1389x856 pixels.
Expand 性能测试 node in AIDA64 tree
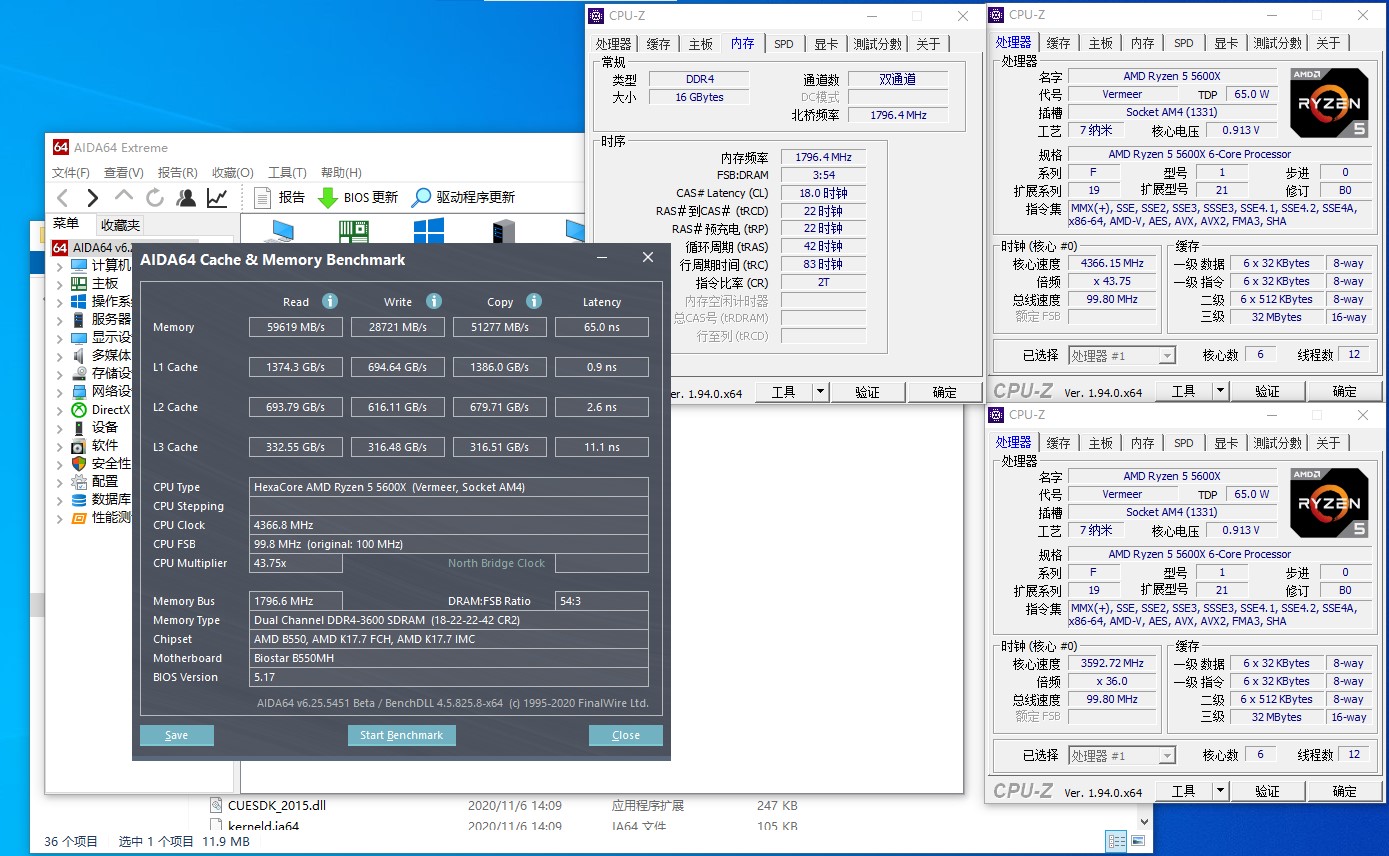click(x=59, y=517)
